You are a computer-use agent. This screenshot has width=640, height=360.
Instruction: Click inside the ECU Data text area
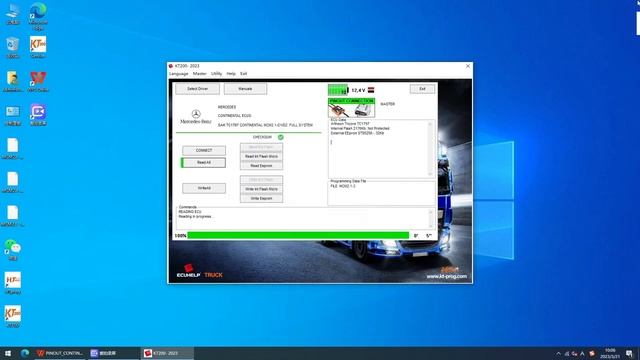(x=378, y=149)
